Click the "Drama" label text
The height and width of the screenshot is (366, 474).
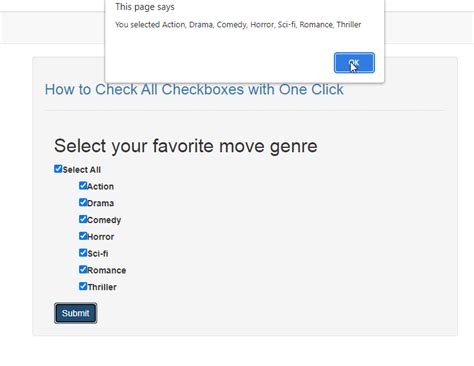[x=101, y=203]
